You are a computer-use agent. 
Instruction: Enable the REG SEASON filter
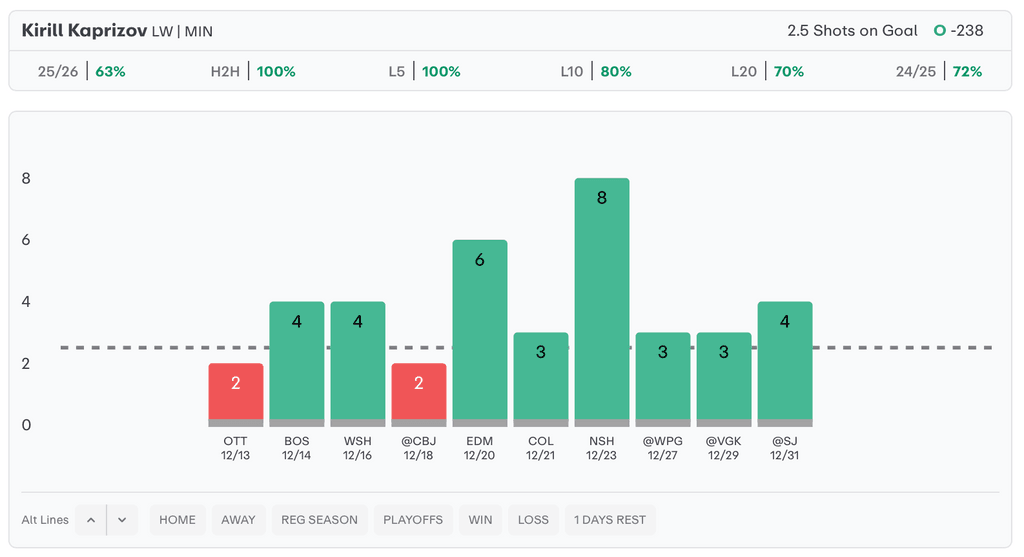click(318, 520)
